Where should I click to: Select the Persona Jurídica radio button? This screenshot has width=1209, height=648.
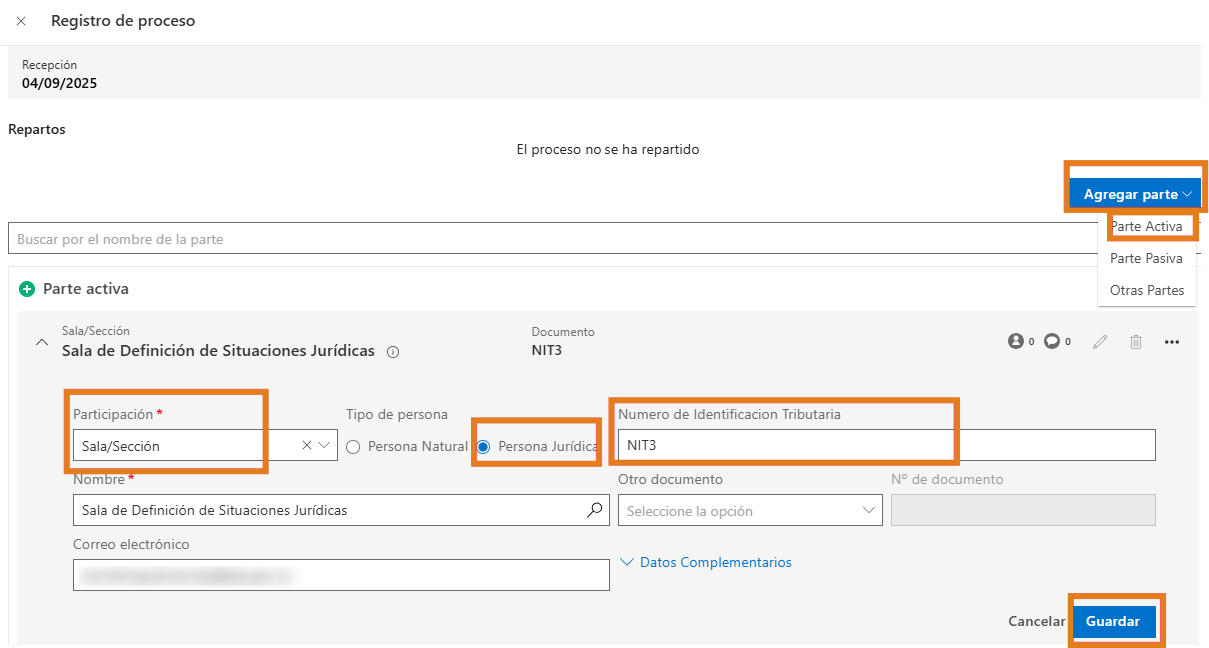point(483,447)
